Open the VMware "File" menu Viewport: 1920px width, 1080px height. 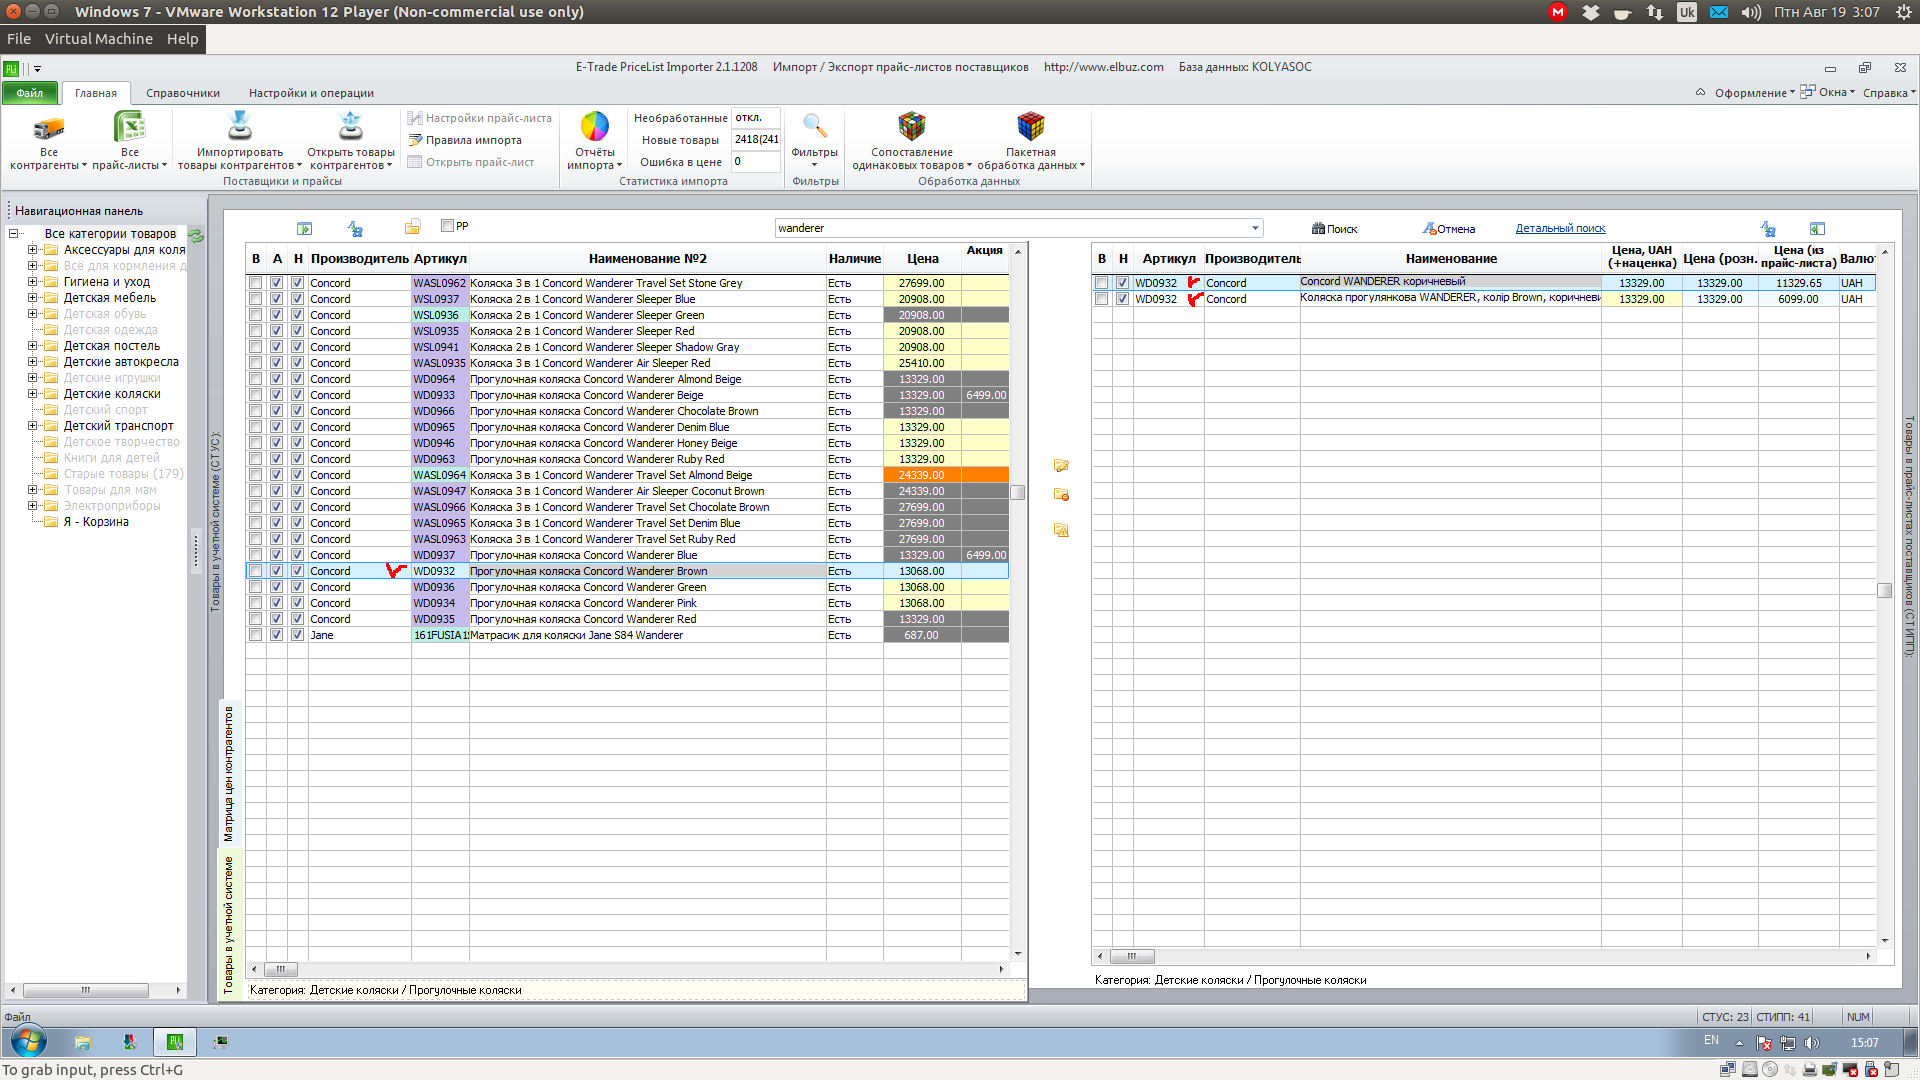coord(19,39)
